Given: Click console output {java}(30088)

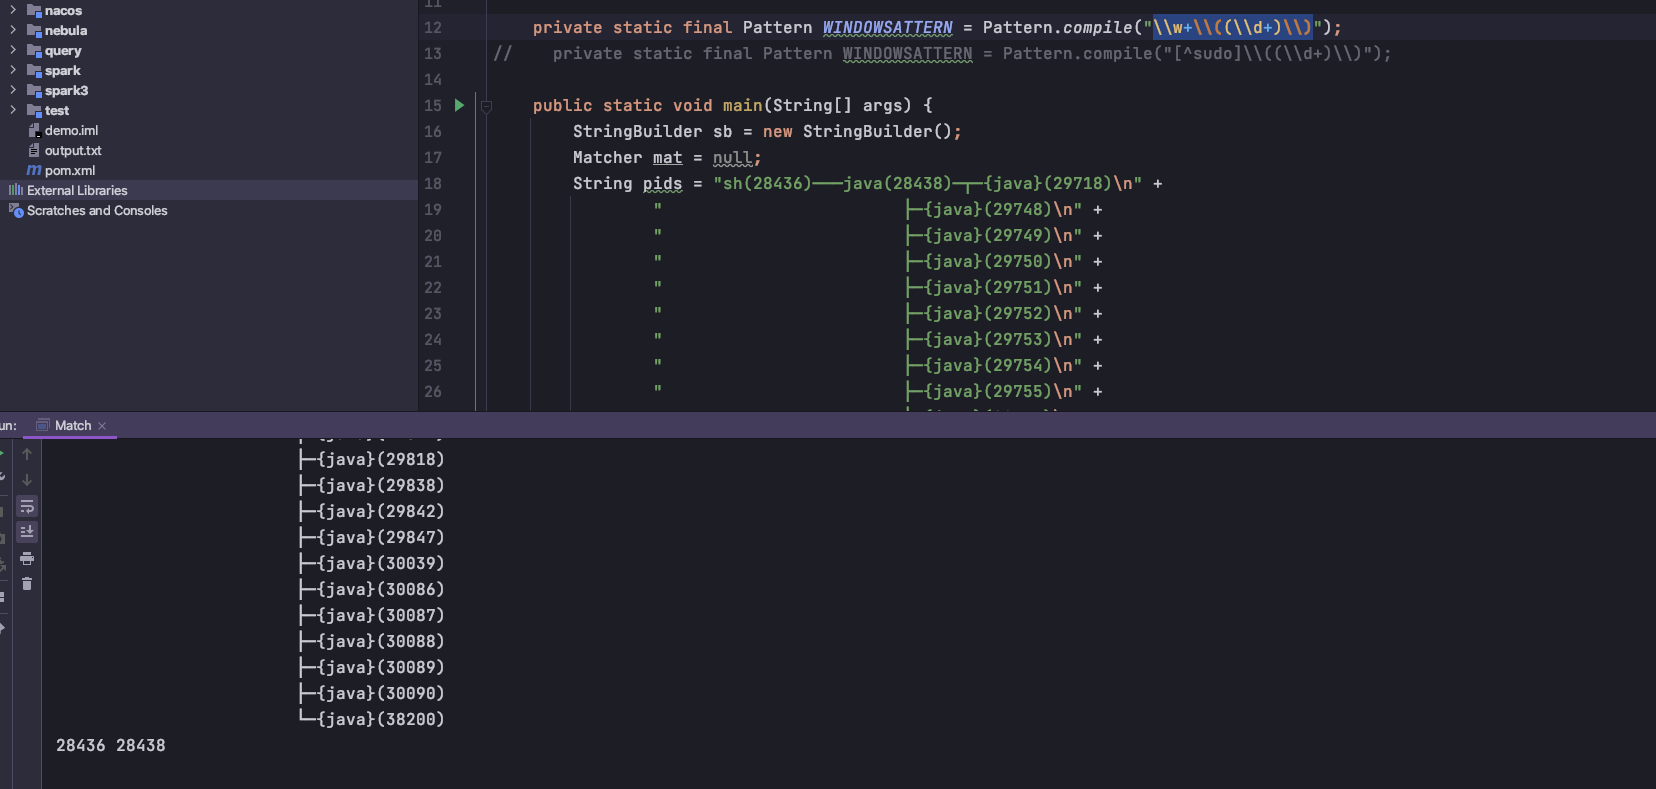Looking at the screenshot, I should (x=380, y=642).
